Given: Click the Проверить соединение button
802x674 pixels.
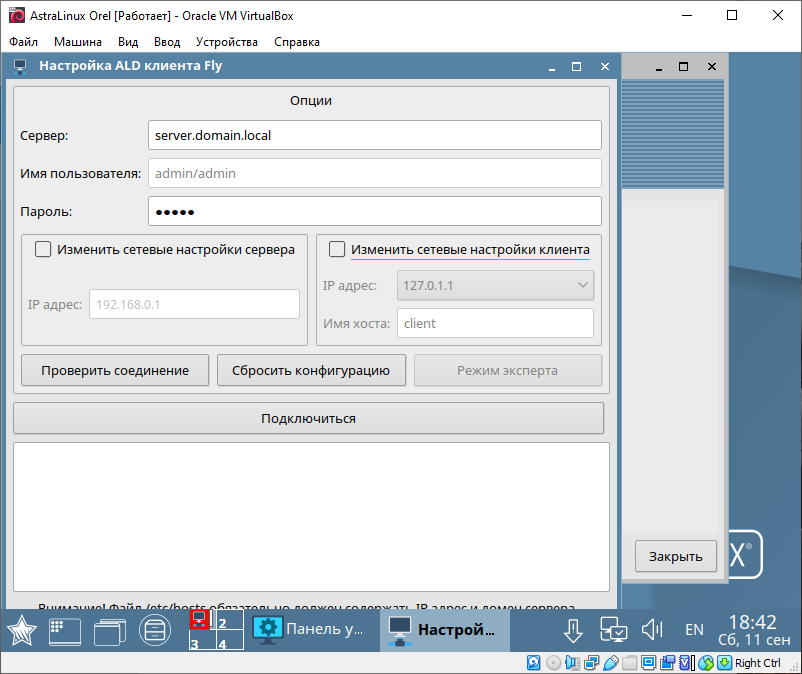Looking at the screenshot, I should click(115, 370).
